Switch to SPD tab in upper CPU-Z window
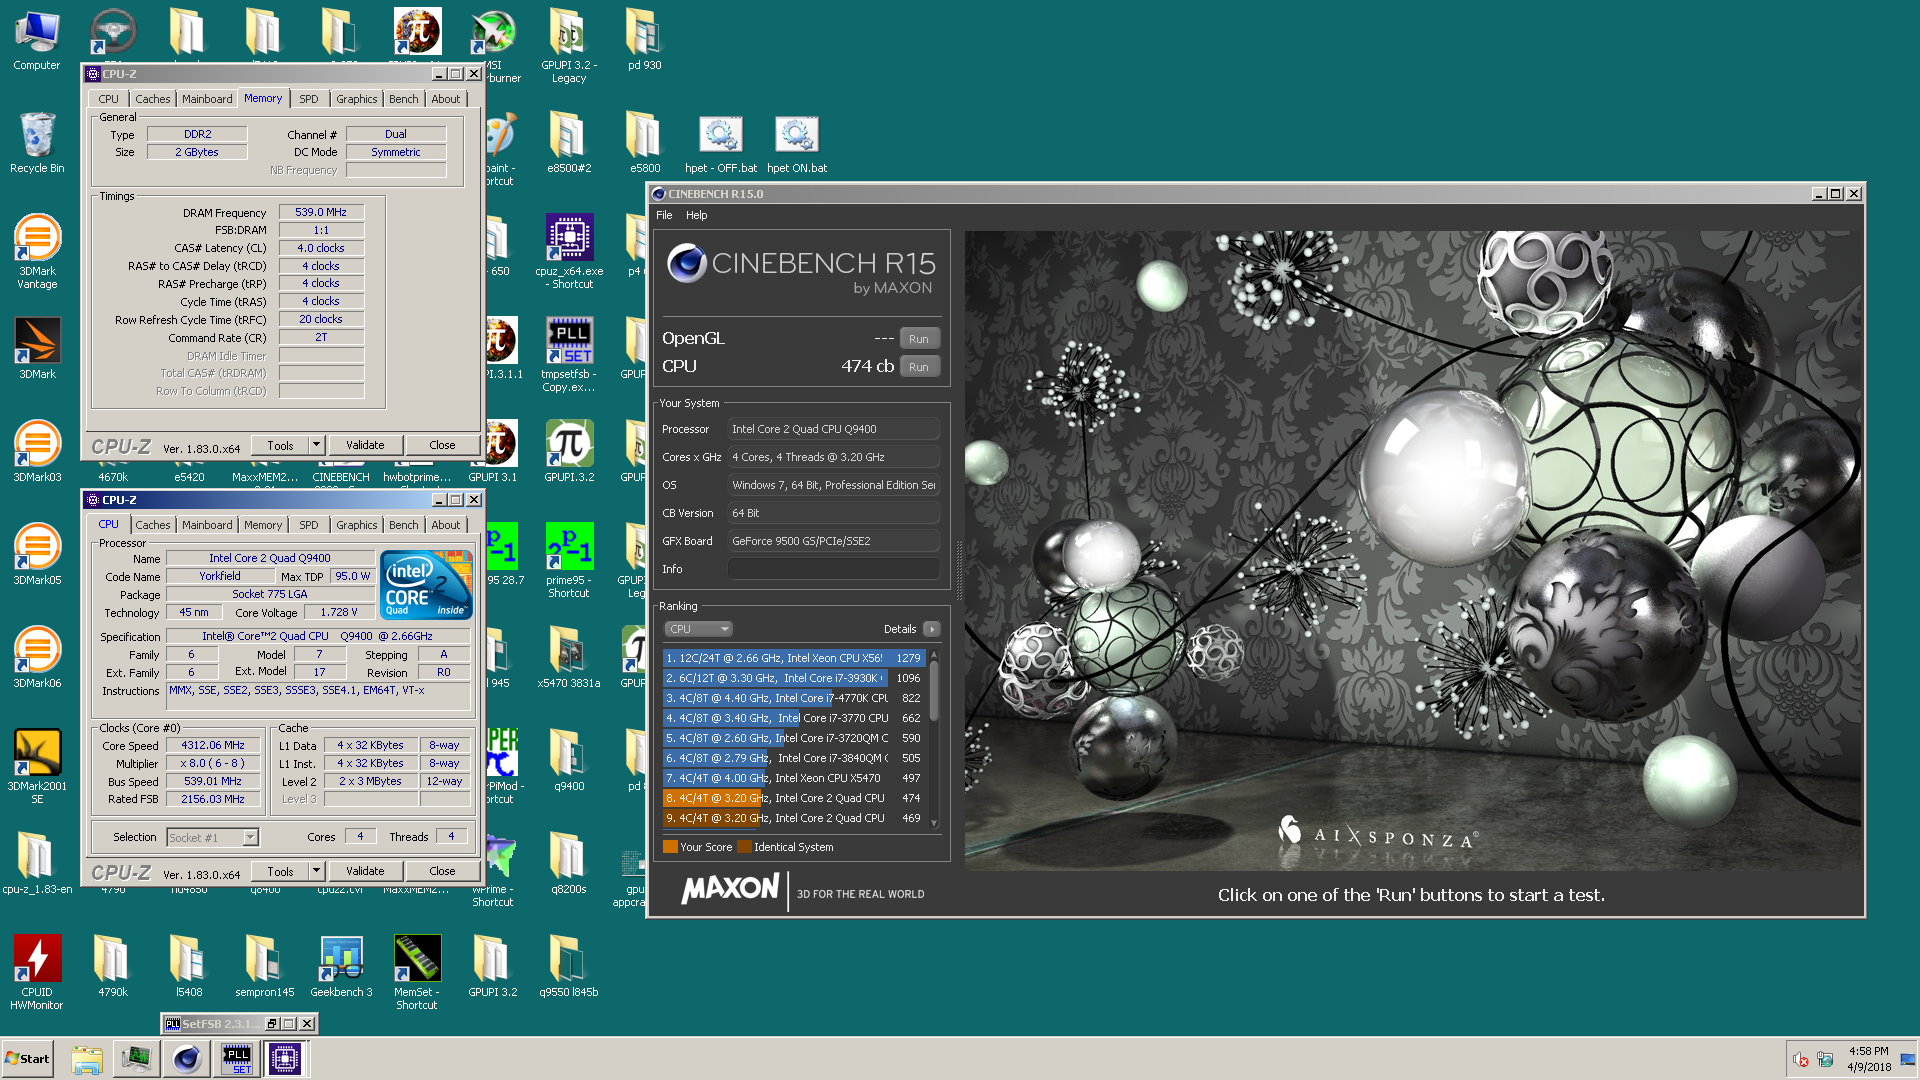This screenshot has height=1080, width=1920. pos(309,99)
